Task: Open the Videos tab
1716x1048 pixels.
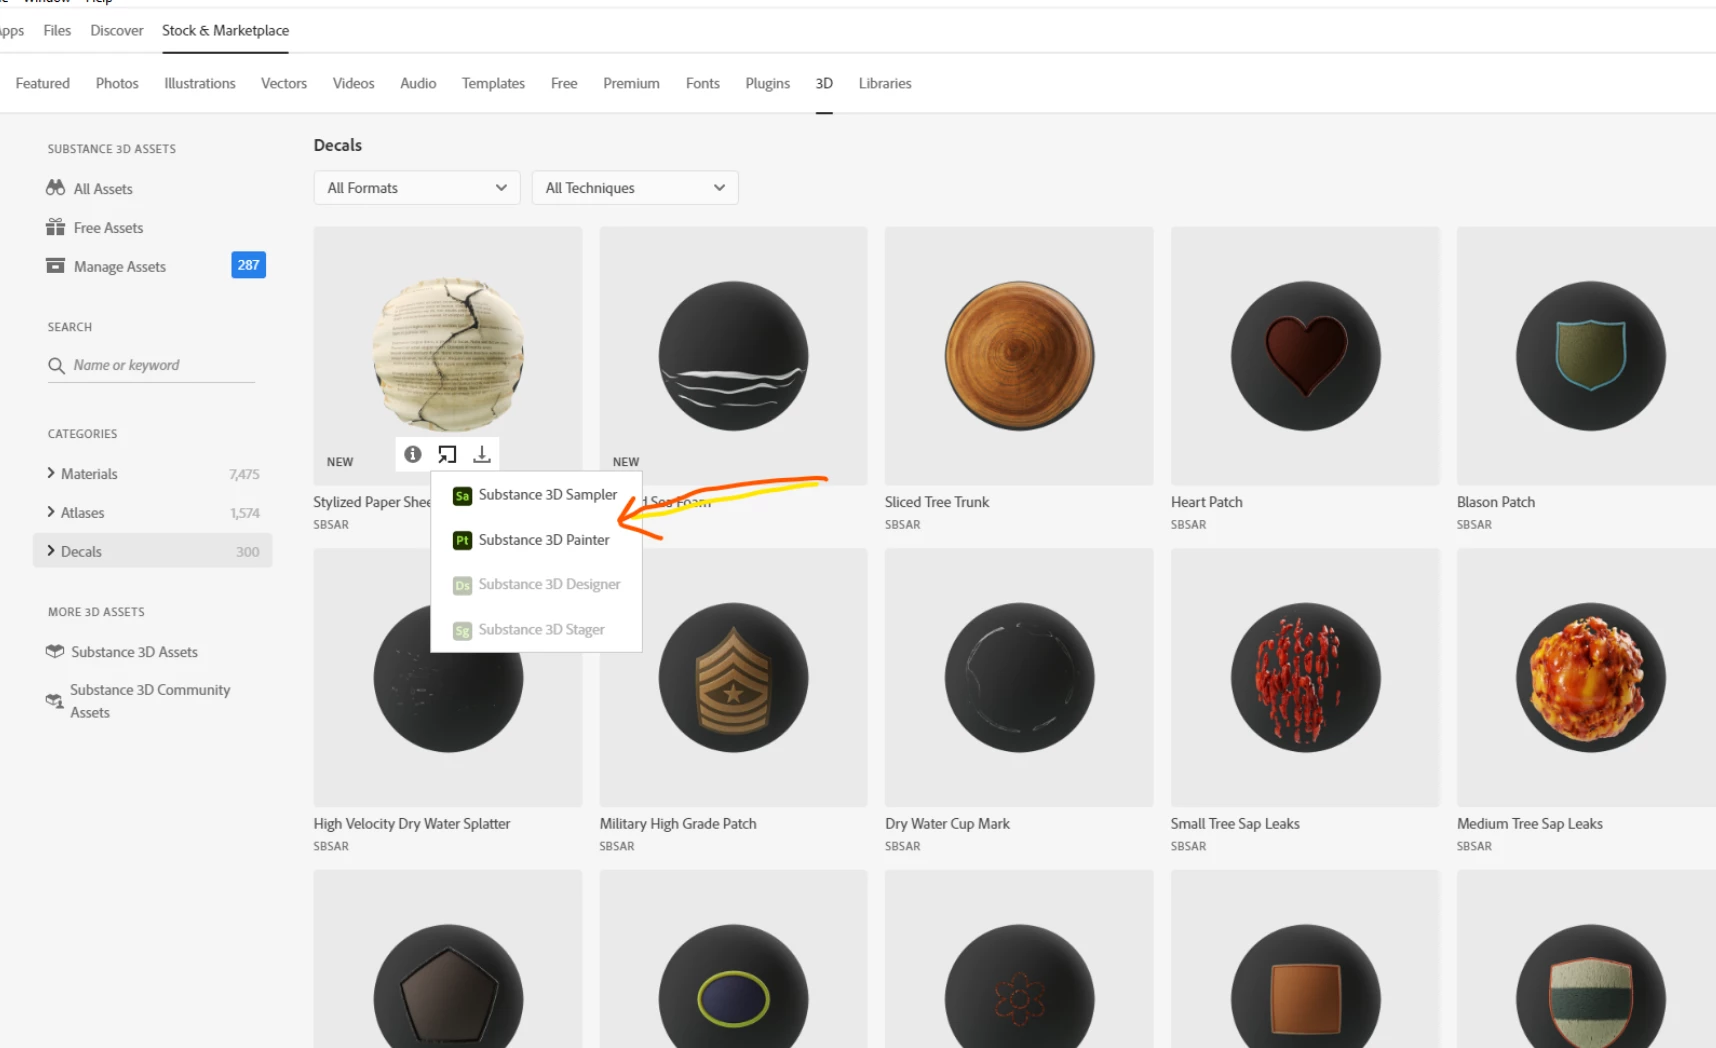Action: (353, 83)
